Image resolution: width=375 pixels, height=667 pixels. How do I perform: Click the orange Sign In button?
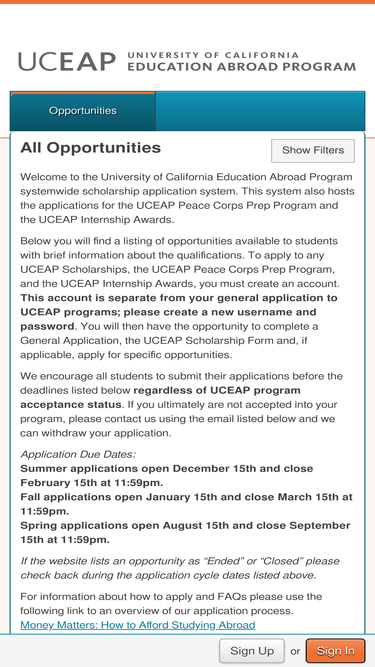pyautogui.click(x=335, y=651)
